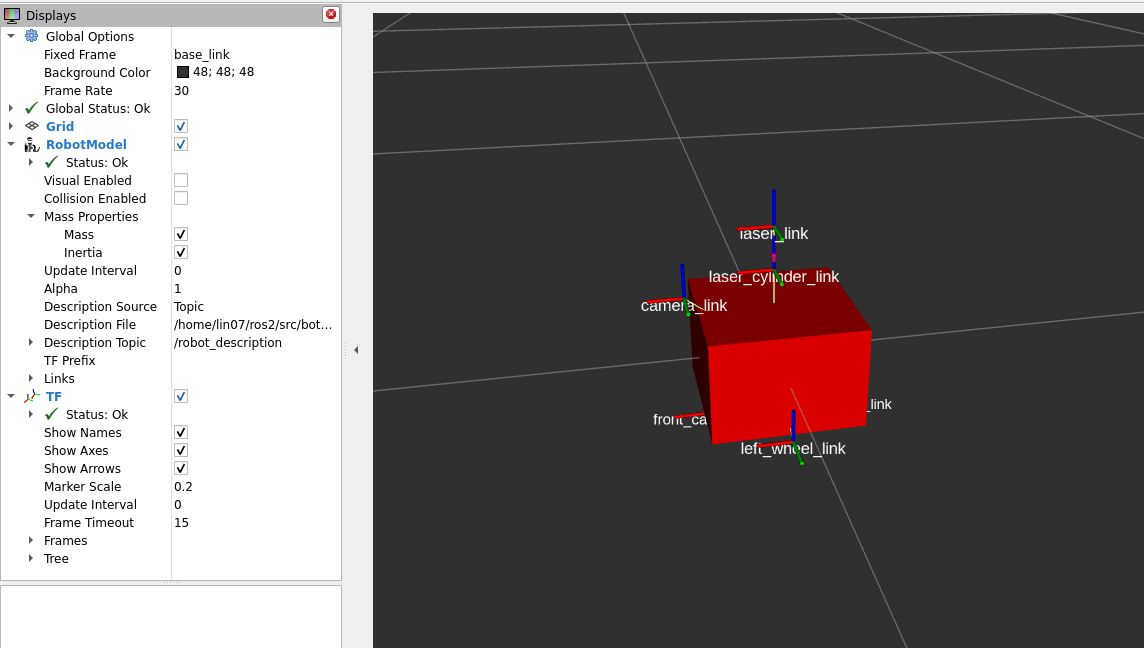The height and width of the screenshot is (648, 1144).
Task: Uncheck Show Axes checkbox
Action: [x=181, y=450]
